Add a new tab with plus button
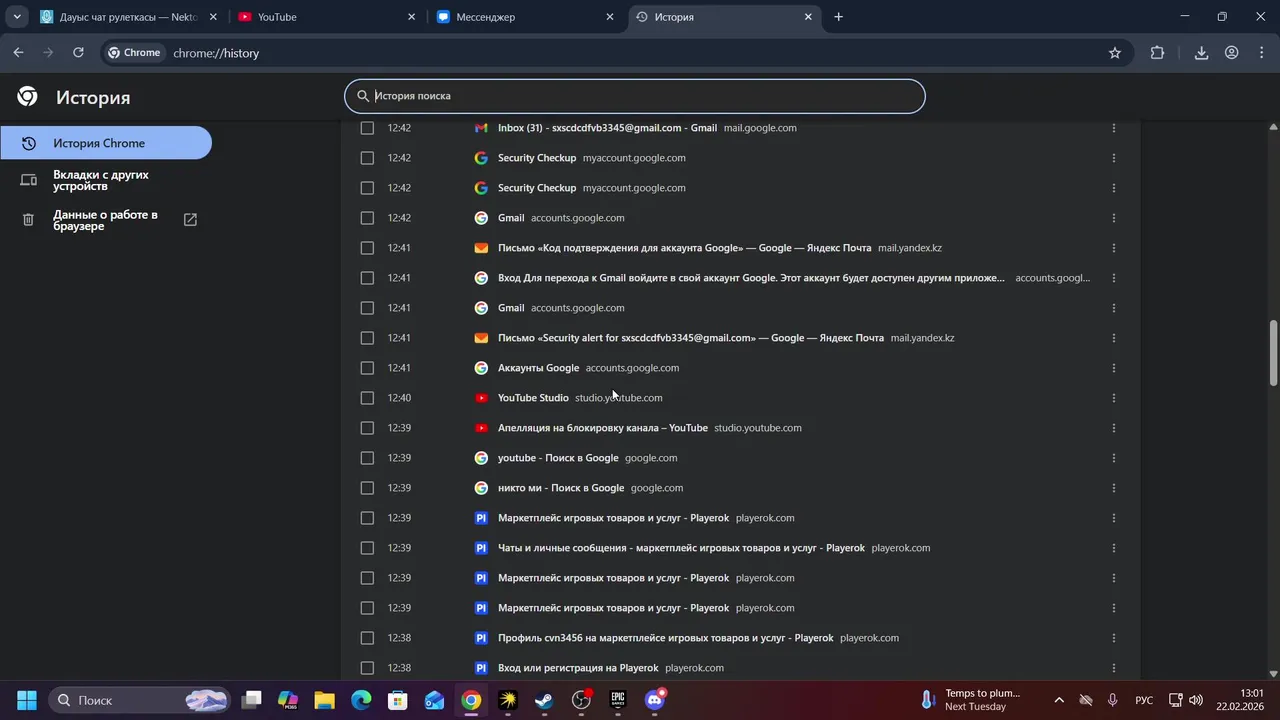 coord(838,17)
